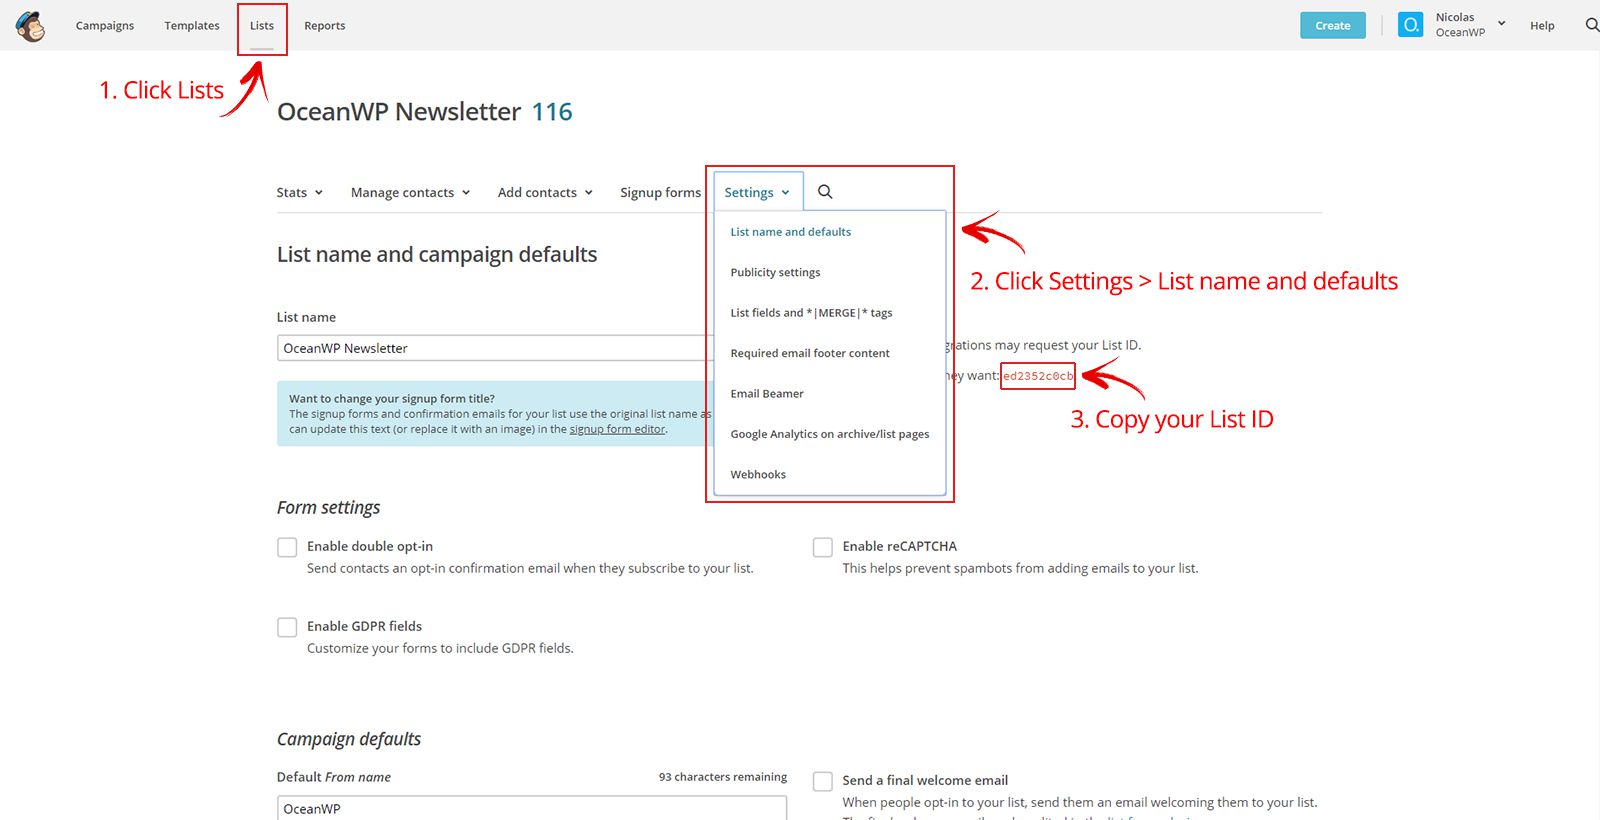Select Google Analytics on archive/list pages

(x=830, y=434)
